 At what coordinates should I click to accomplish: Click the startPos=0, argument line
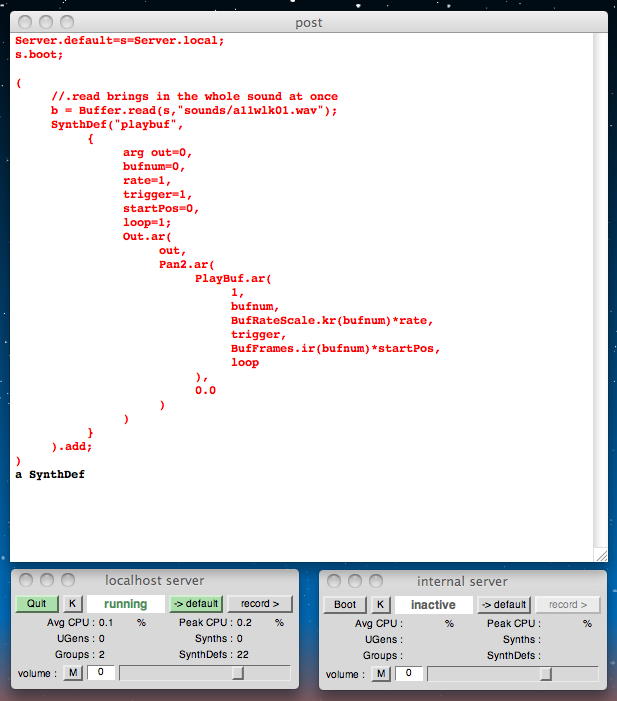point(161,208)
